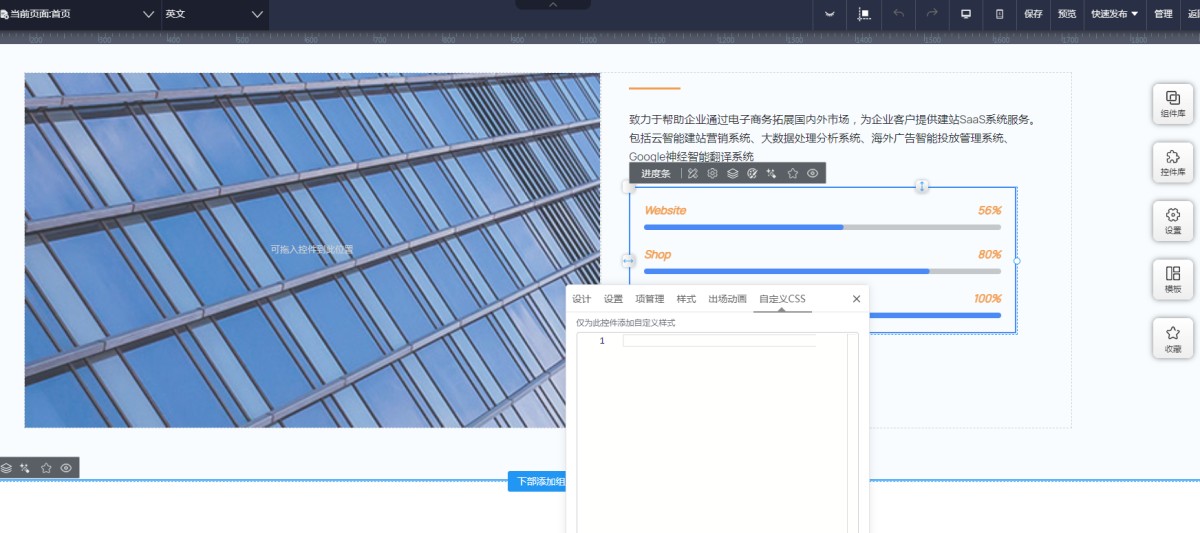Click the 保存 save button
Viewport: 1200px width, 533px height.
pos(1033,14)
